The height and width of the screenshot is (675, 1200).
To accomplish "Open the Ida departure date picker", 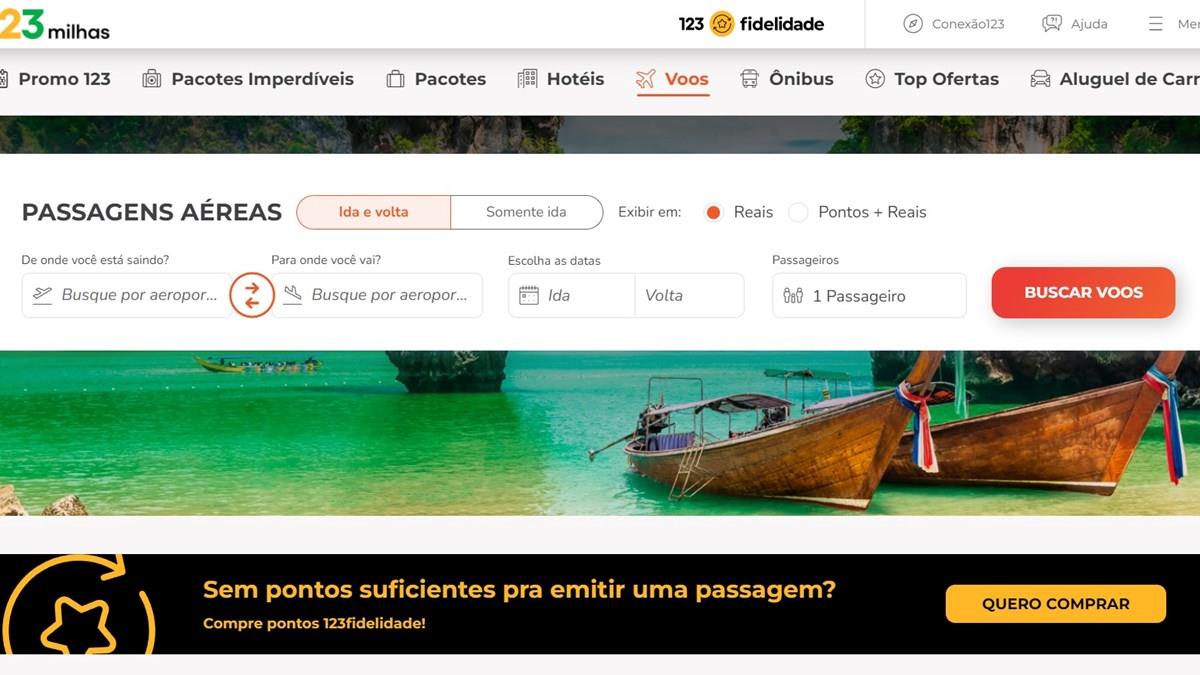I will [571, 296].
